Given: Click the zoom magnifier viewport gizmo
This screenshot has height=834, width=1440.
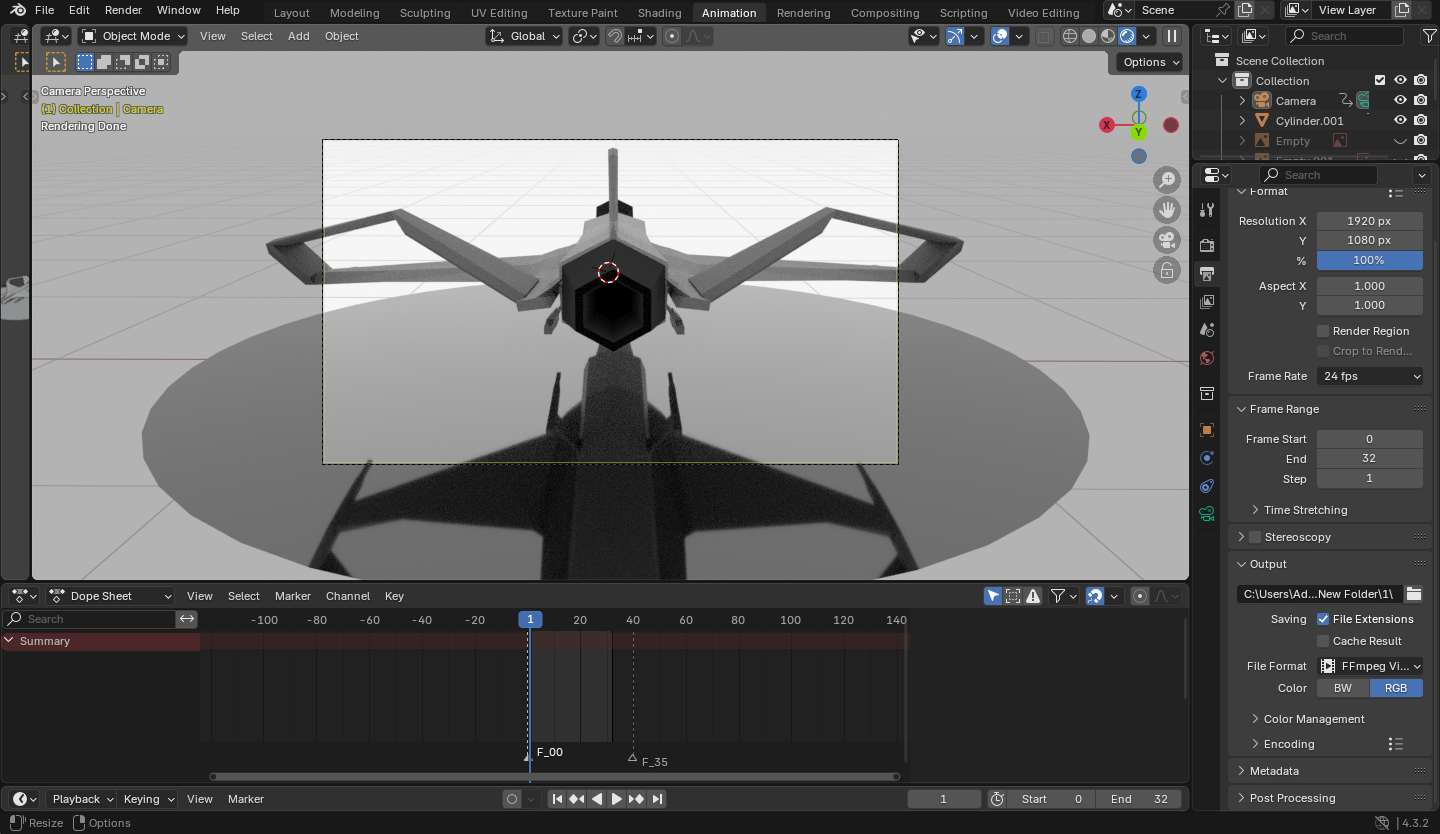Looking at the screenshot, I should 1166,180.
